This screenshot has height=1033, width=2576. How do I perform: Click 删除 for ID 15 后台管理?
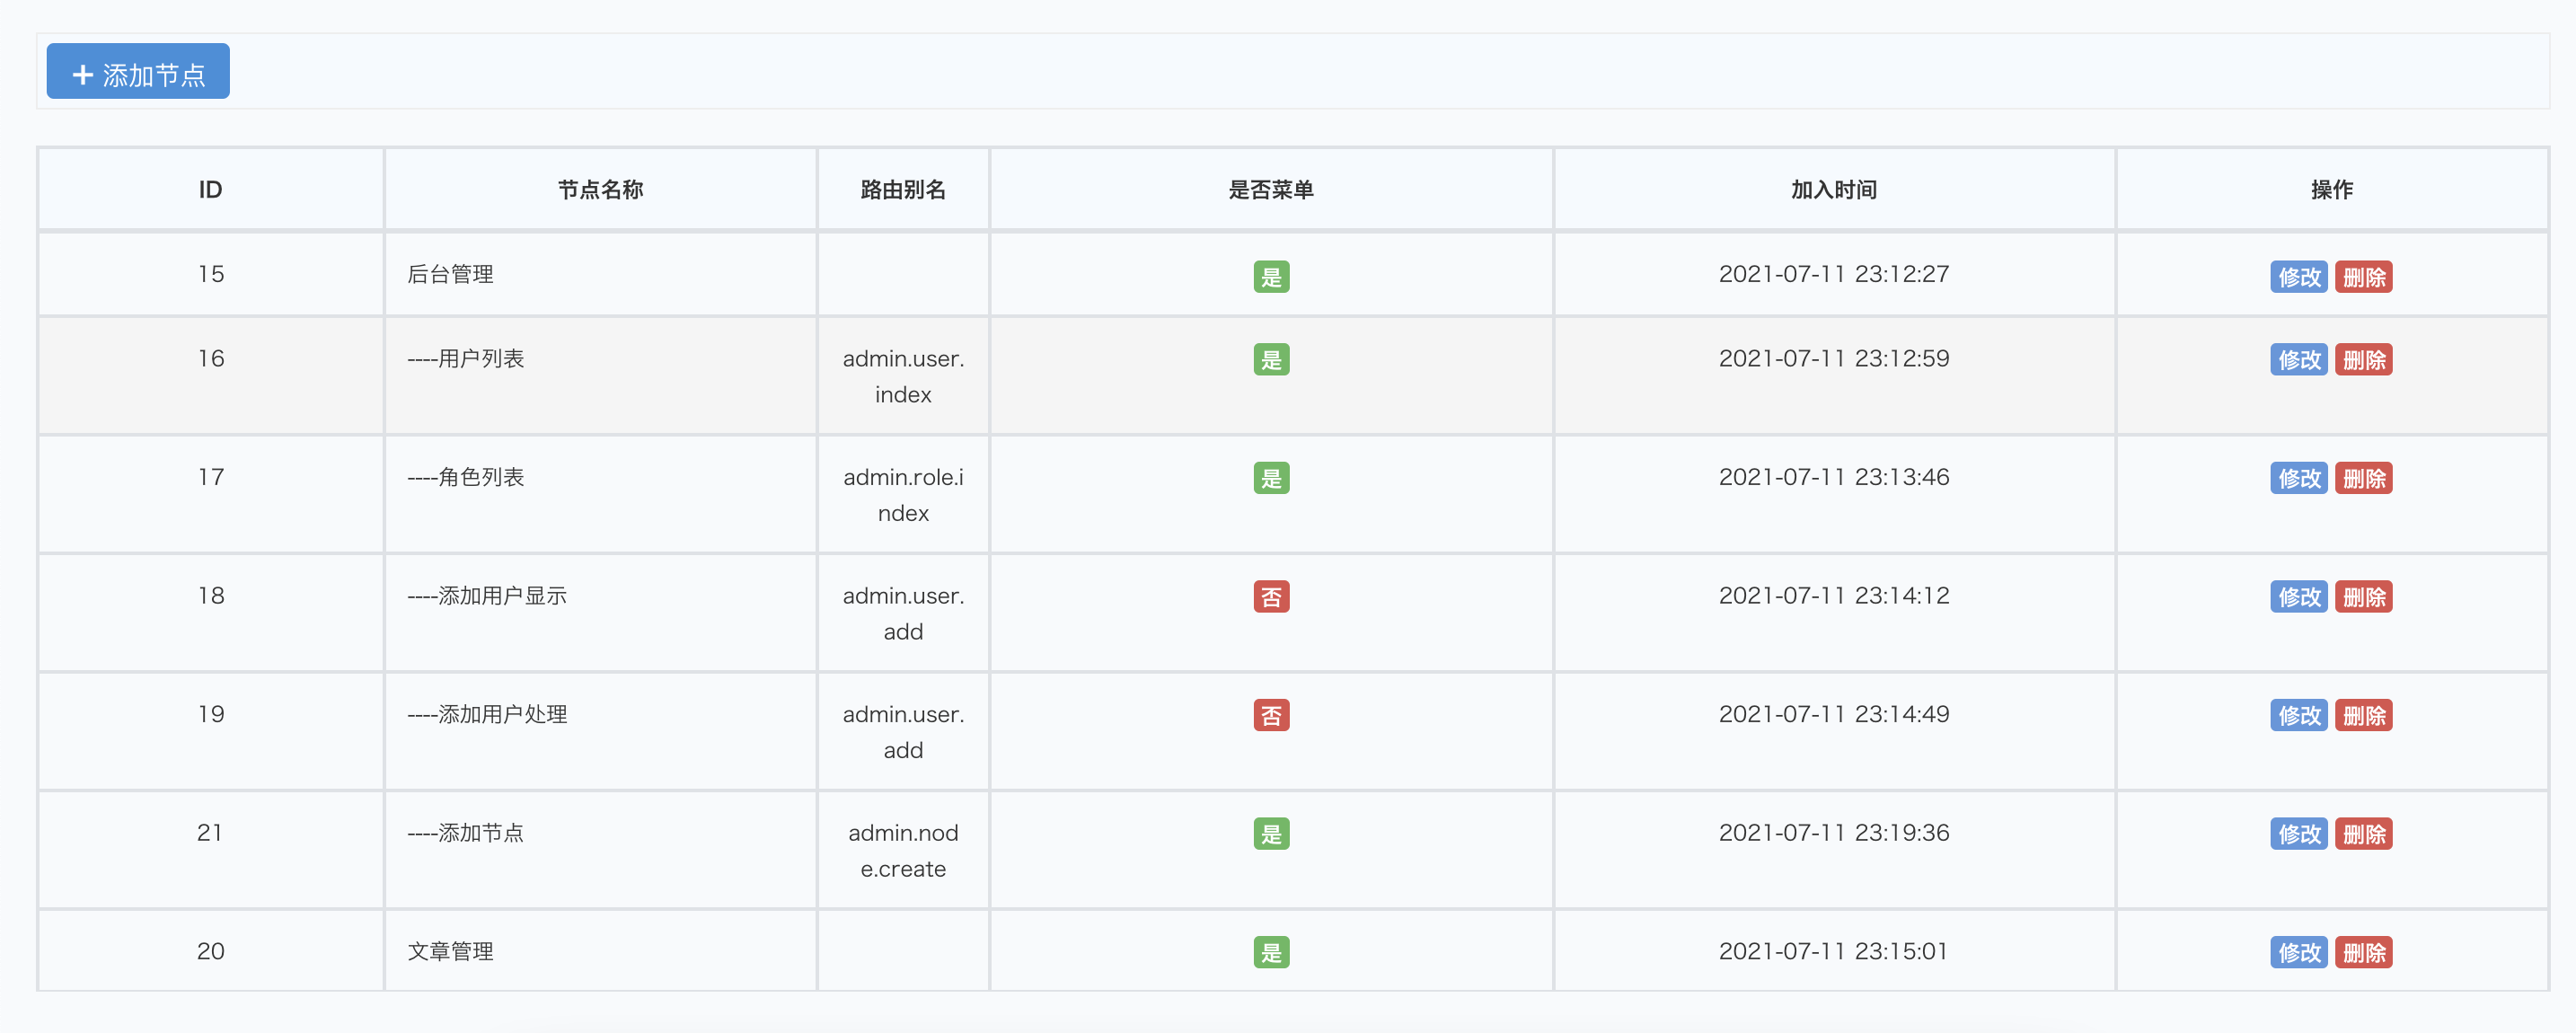coord(2363,277)
